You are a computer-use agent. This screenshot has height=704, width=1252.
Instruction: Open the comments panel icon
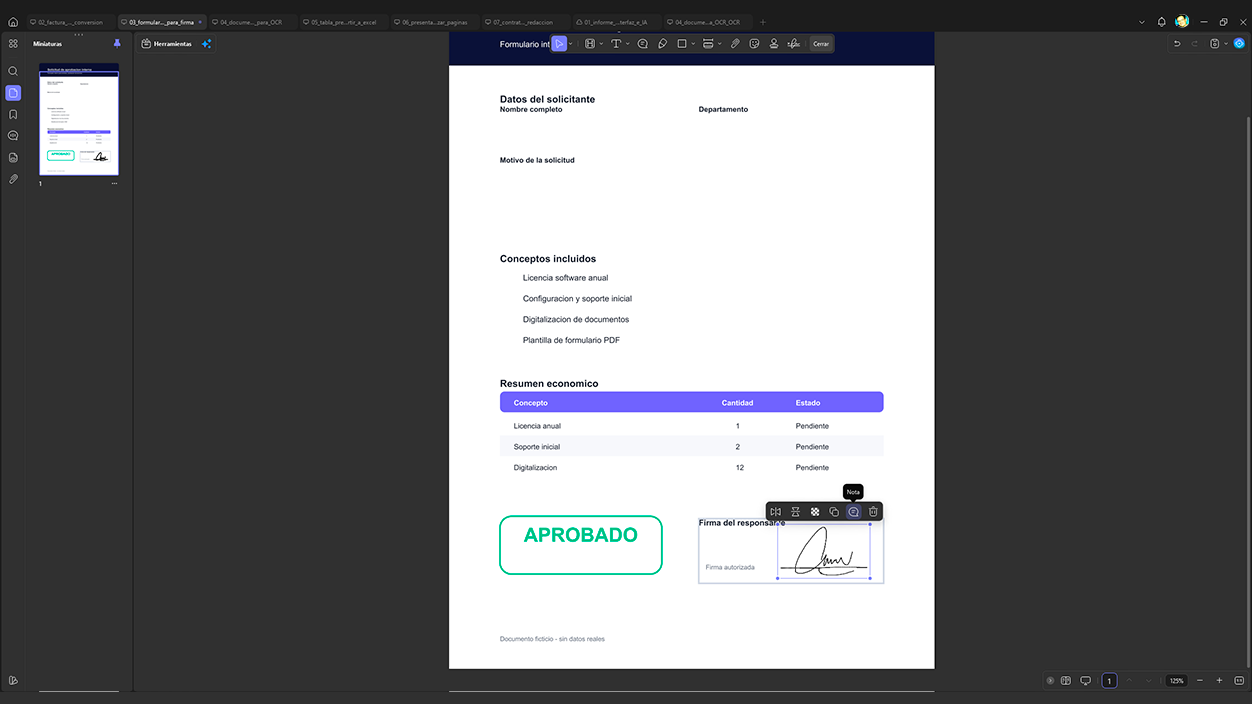click(x=13, y=136)
